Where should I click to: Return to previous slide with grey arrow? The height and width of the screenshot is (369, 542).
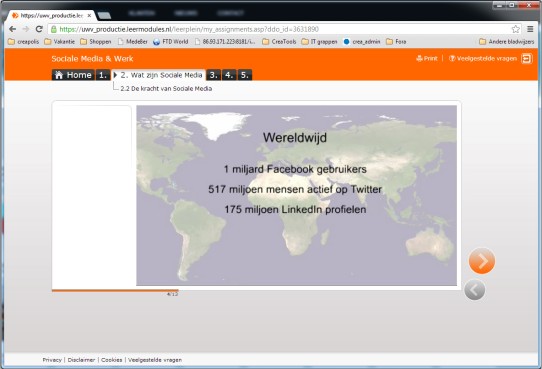[475, 290]
